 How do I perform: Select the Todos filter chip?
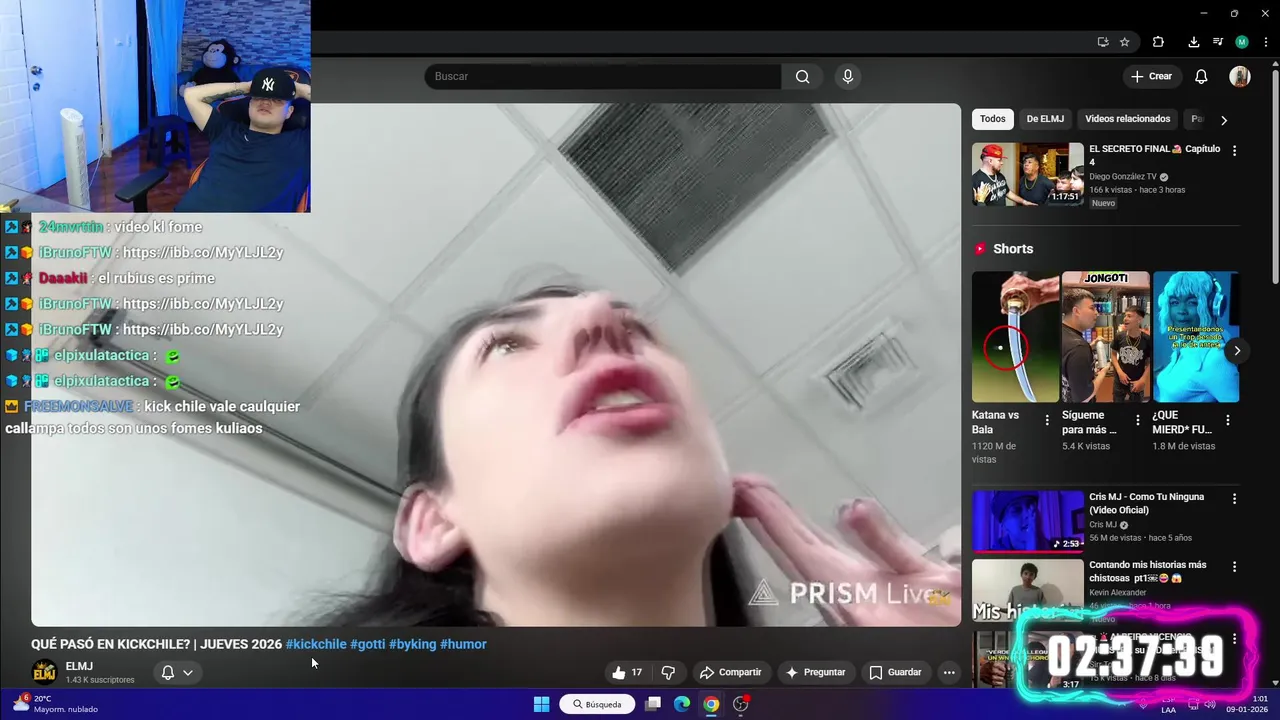(x=993, y=119)
